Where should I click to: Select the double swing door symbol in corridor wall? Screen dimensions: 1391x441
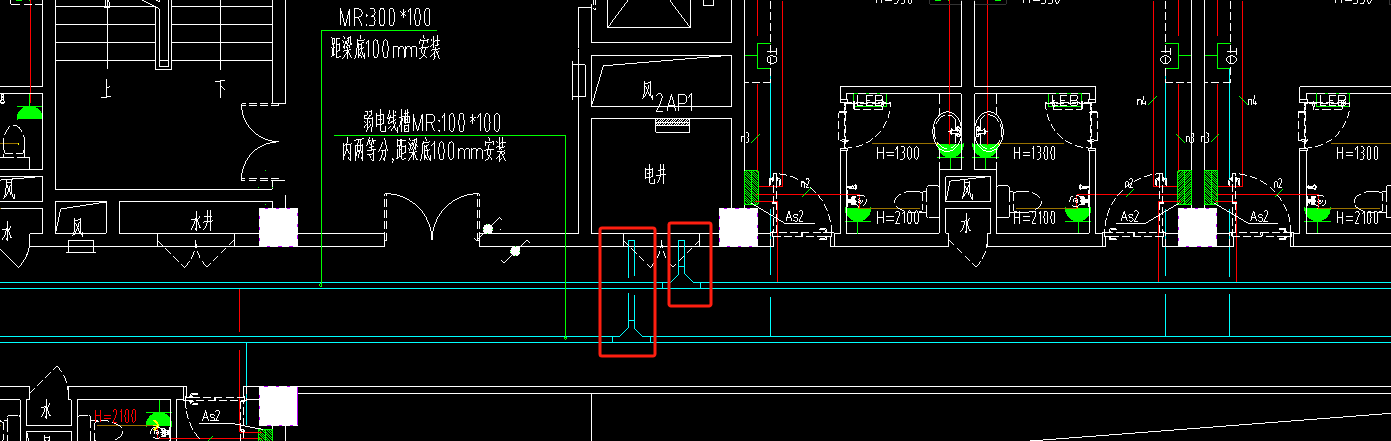pyautogui.click(x=430, y=217)
